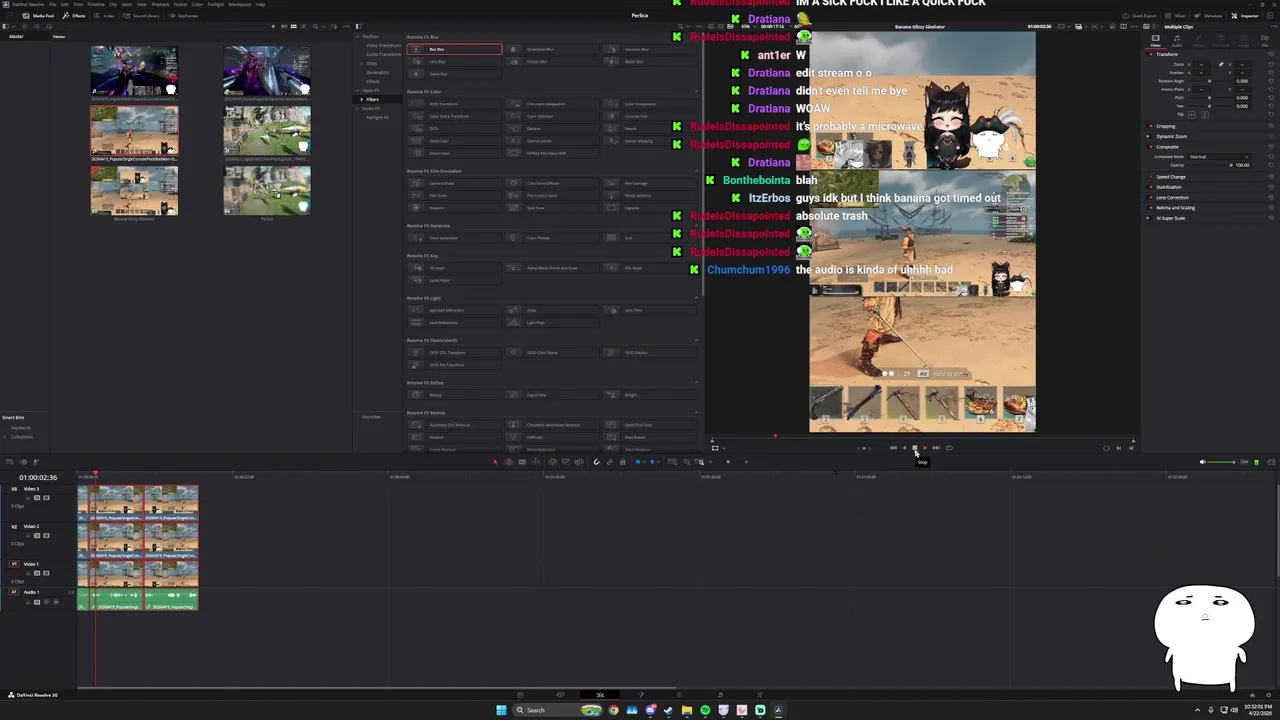Viewport: 1280px width, 720px height.
Task: Toggle the Inspector panel
Action: point(1245,16)
